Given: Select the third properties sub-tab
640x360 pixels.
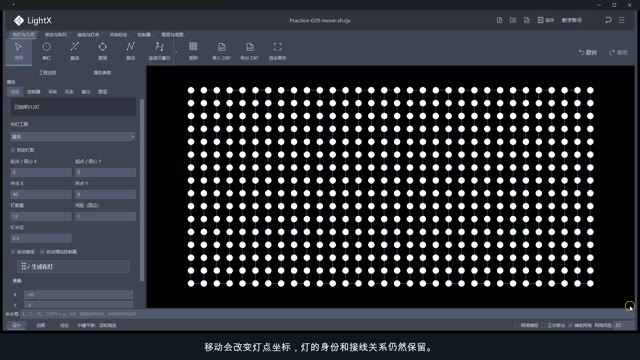Looking at the screenshot, I should point(52,92).
